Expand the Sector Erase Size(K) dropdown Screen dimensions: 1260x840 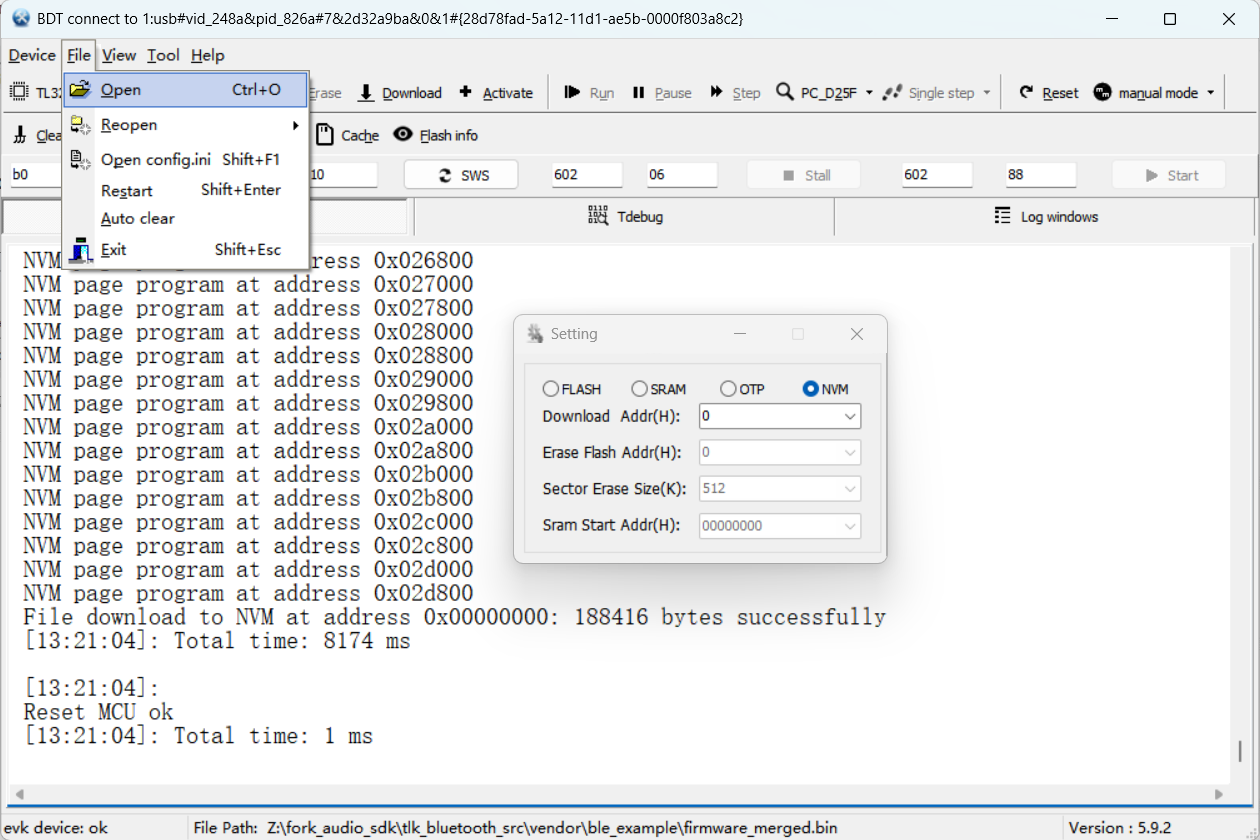click(850, 489)
